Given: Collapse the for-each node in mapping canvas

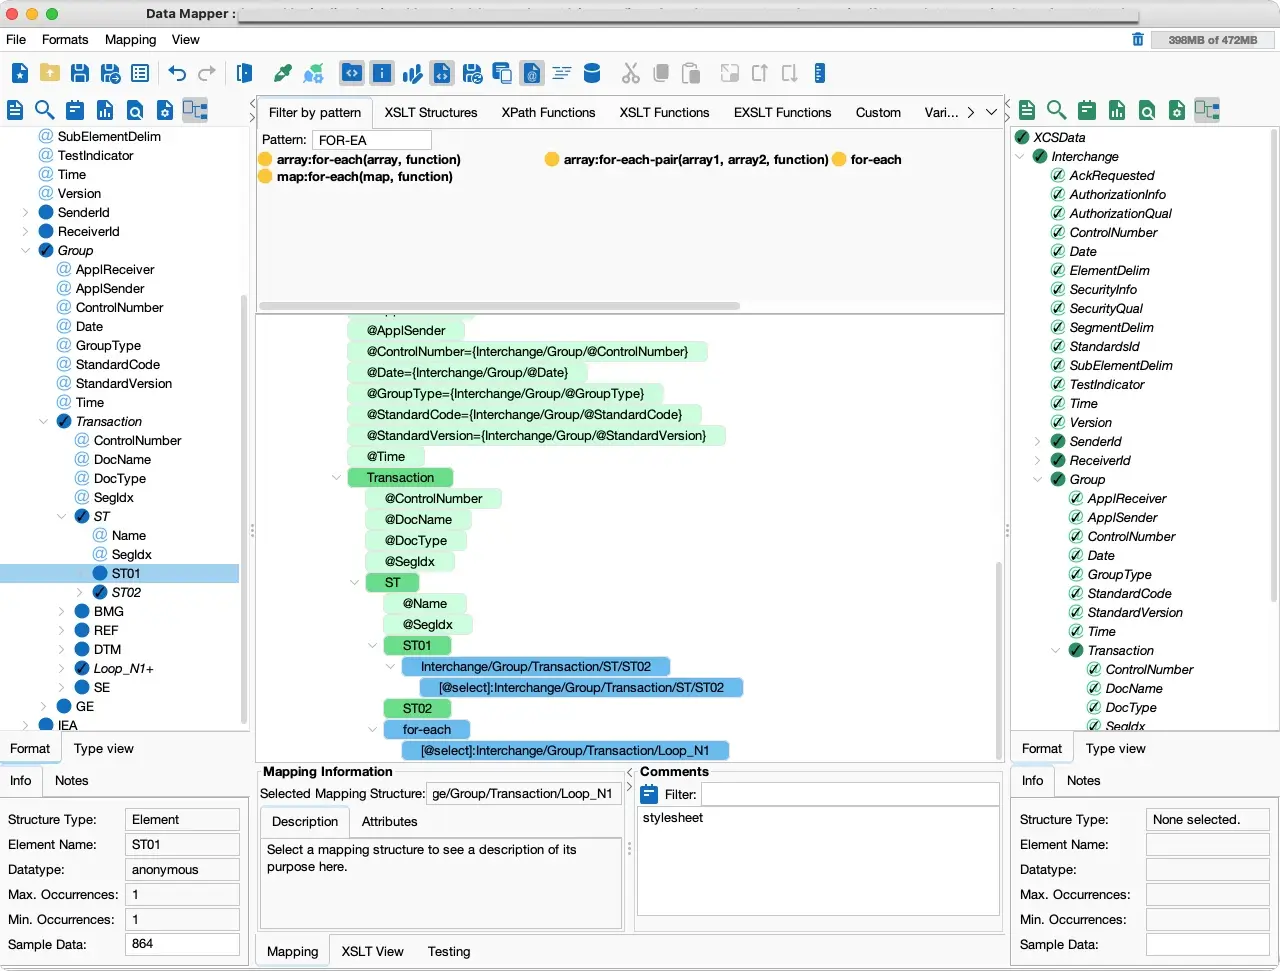Looking at the screenshot, I should tap(372, 729).
